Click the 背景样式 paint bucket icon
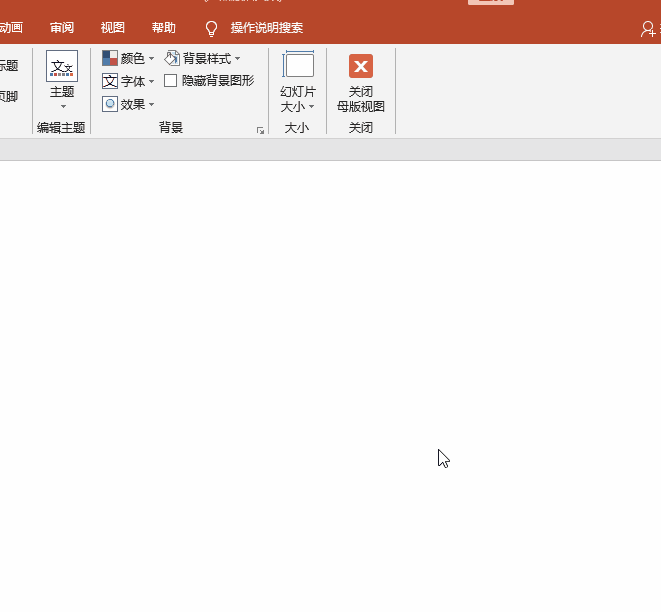This screenshot has height=612, width=661. pyautogui.click(x=172, y=59)
